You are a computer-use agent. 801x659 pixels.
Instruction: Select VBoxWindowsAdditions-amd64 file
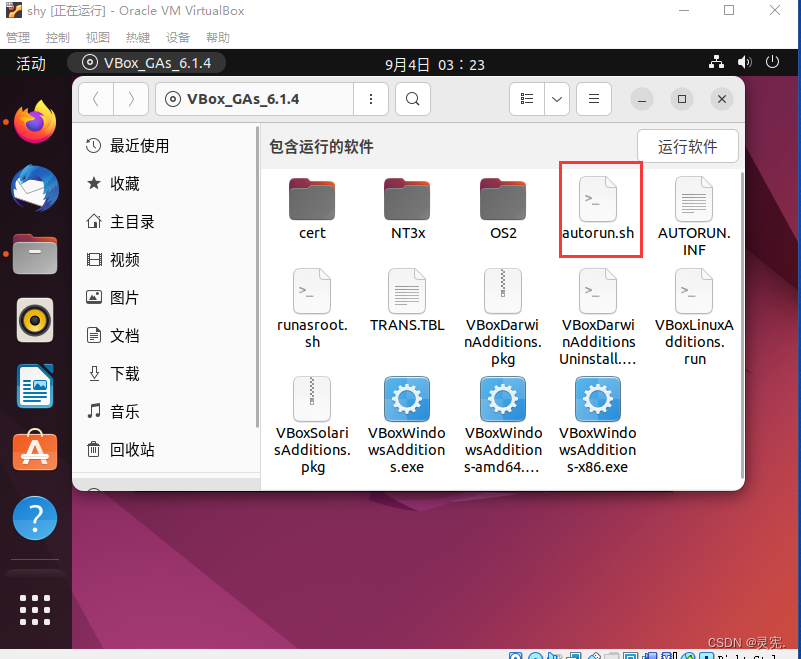coord(503,425)
